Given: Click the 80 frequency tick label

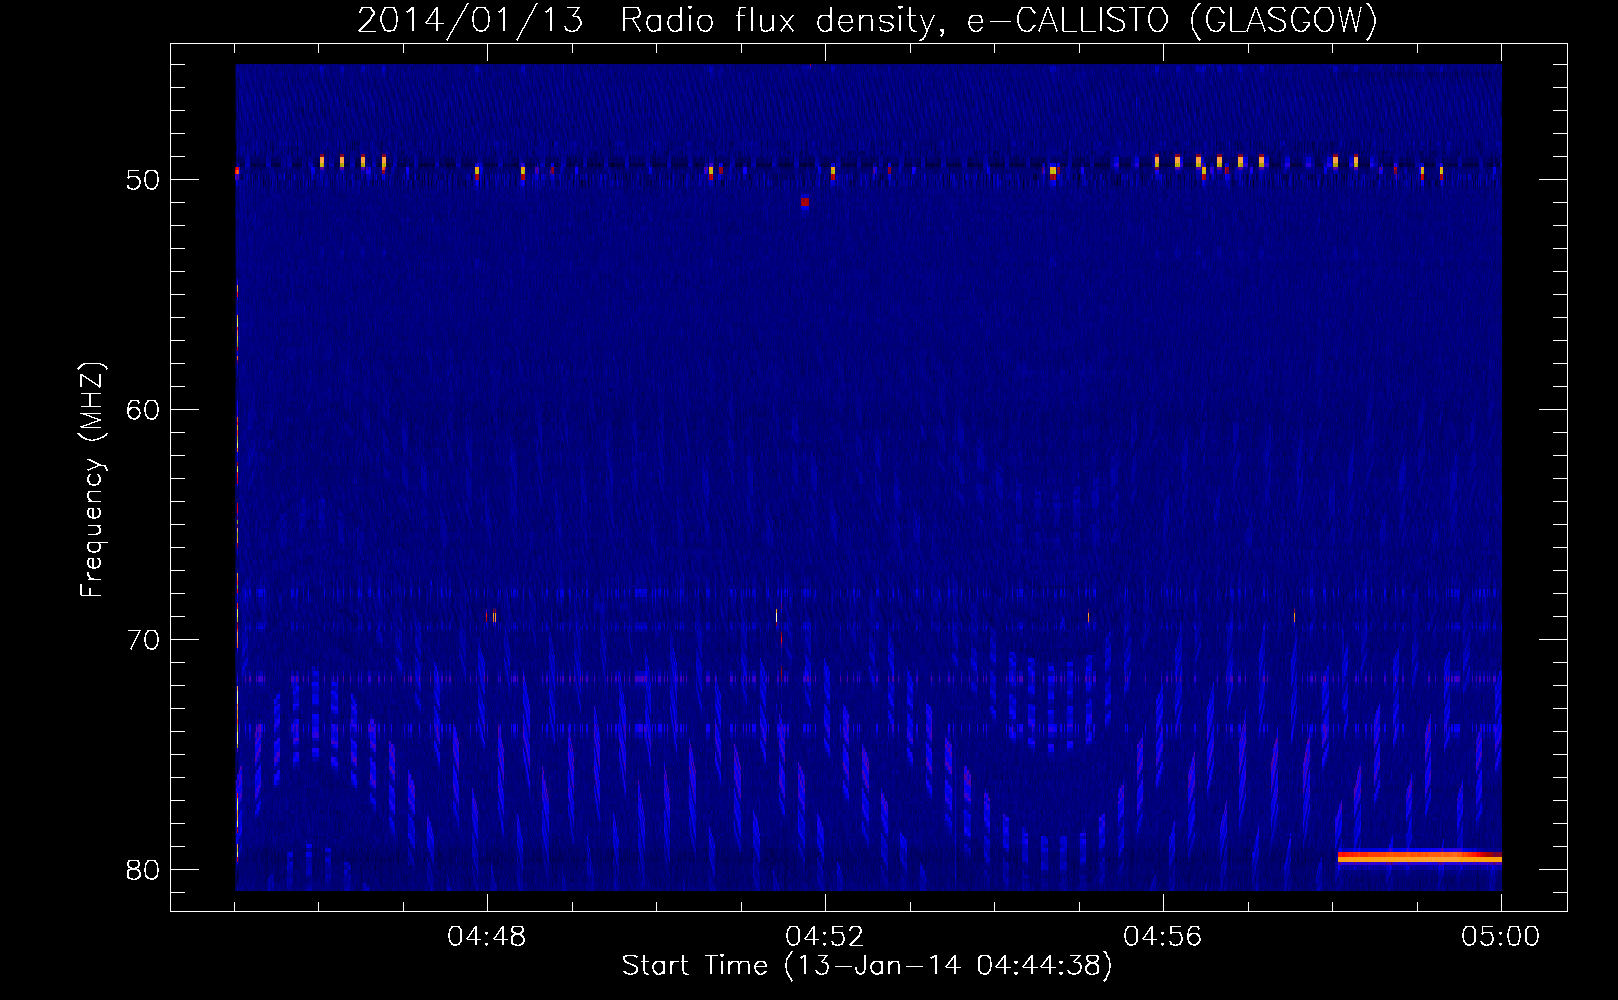Looking at the screenshot, I should pos(143,870).
